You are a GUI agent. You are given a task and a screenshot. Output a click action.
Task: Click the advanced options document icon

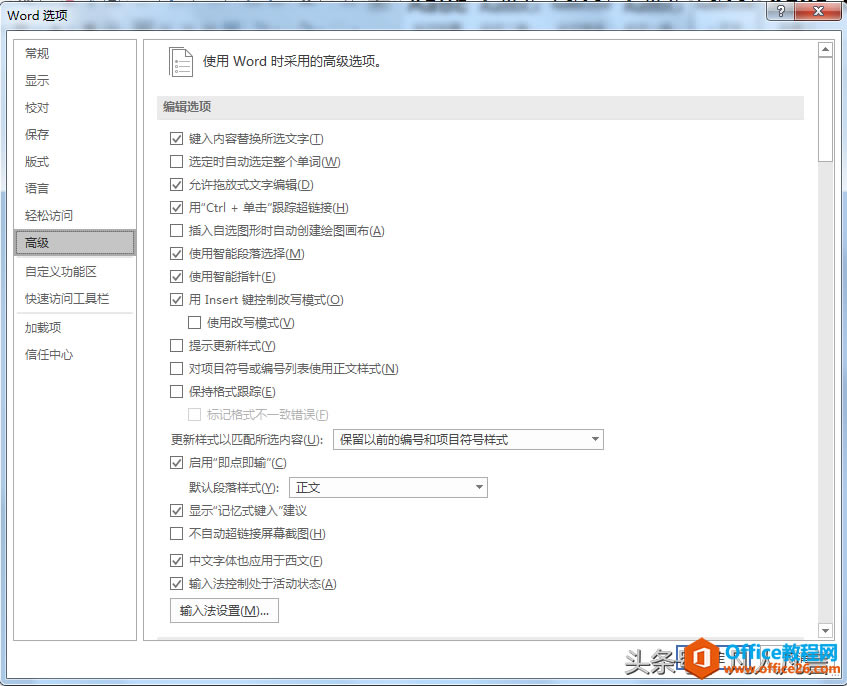pos(180,62)
